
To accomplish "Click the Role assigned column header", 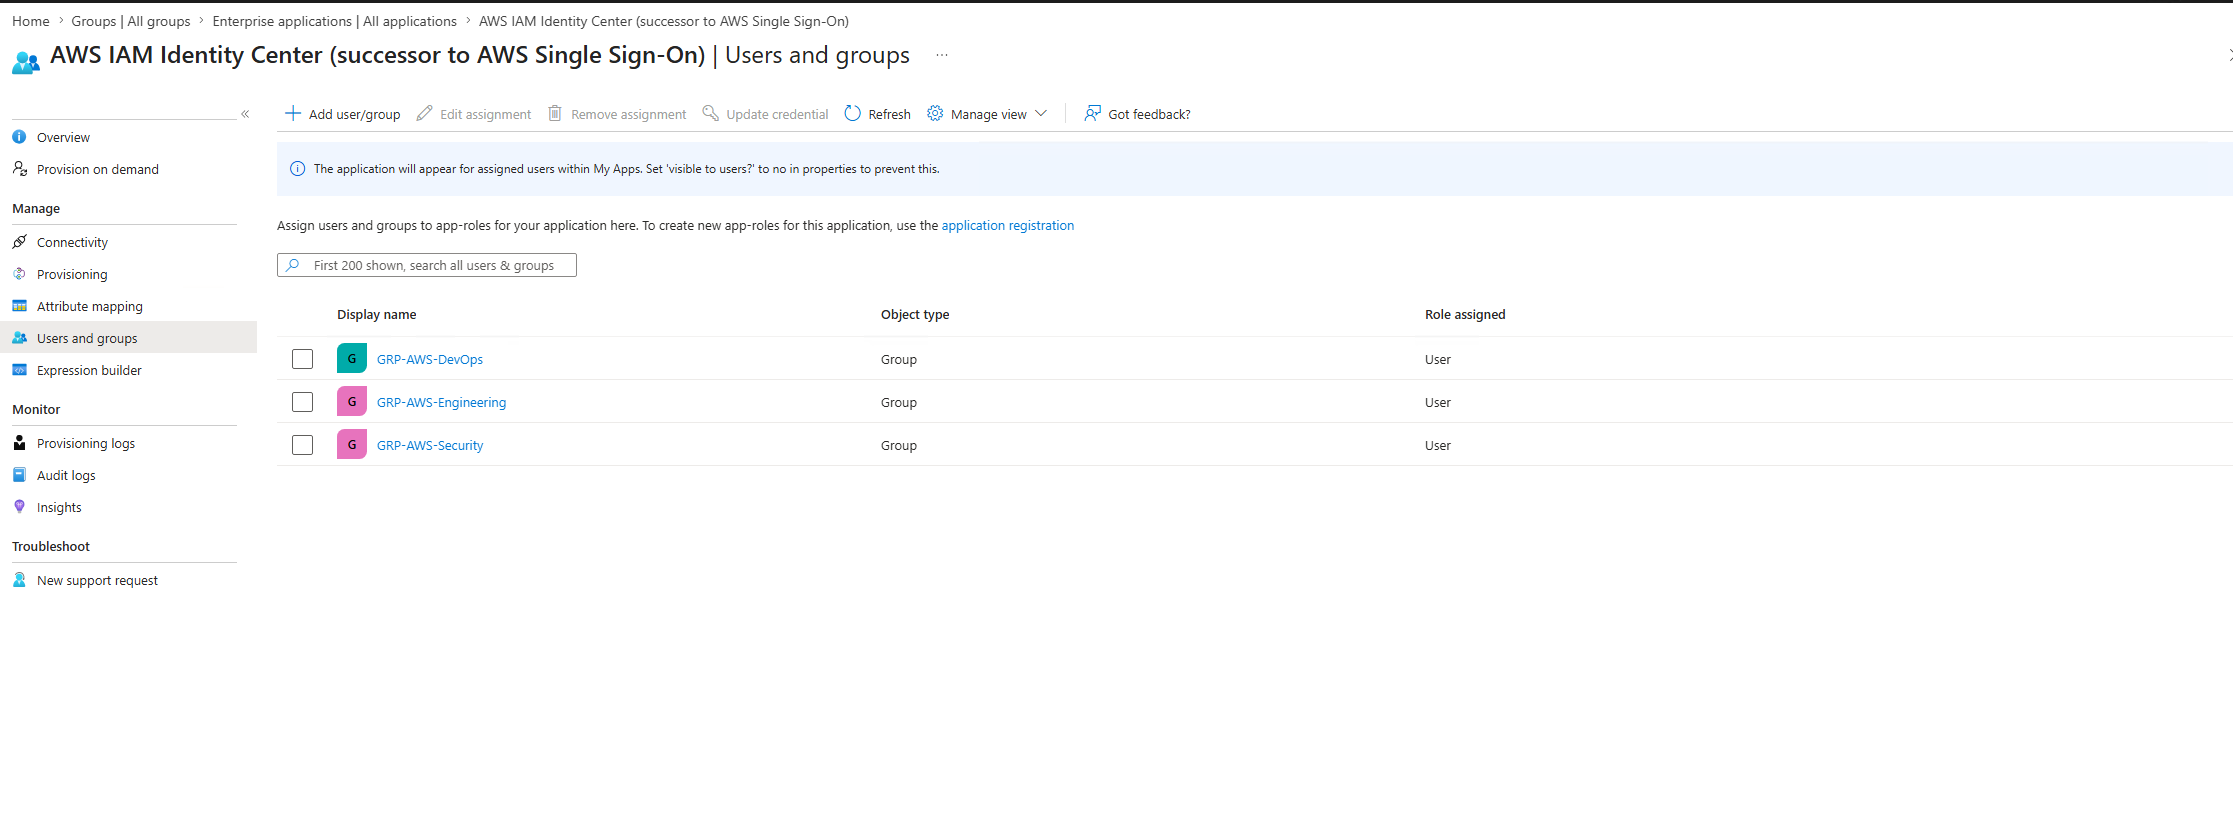I will [x=1465, y=314].
